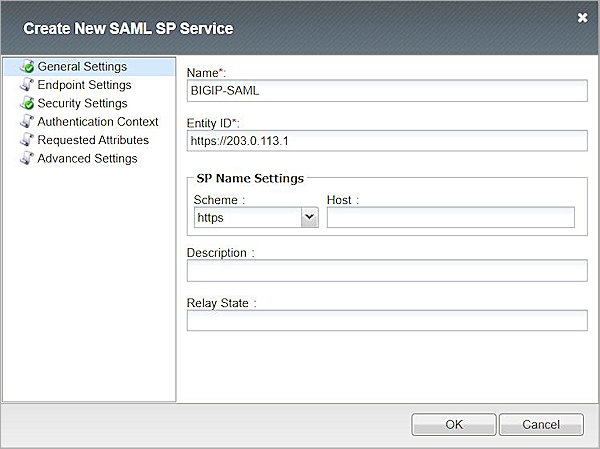Open Requested Attributes section

(x=93, y=140)
